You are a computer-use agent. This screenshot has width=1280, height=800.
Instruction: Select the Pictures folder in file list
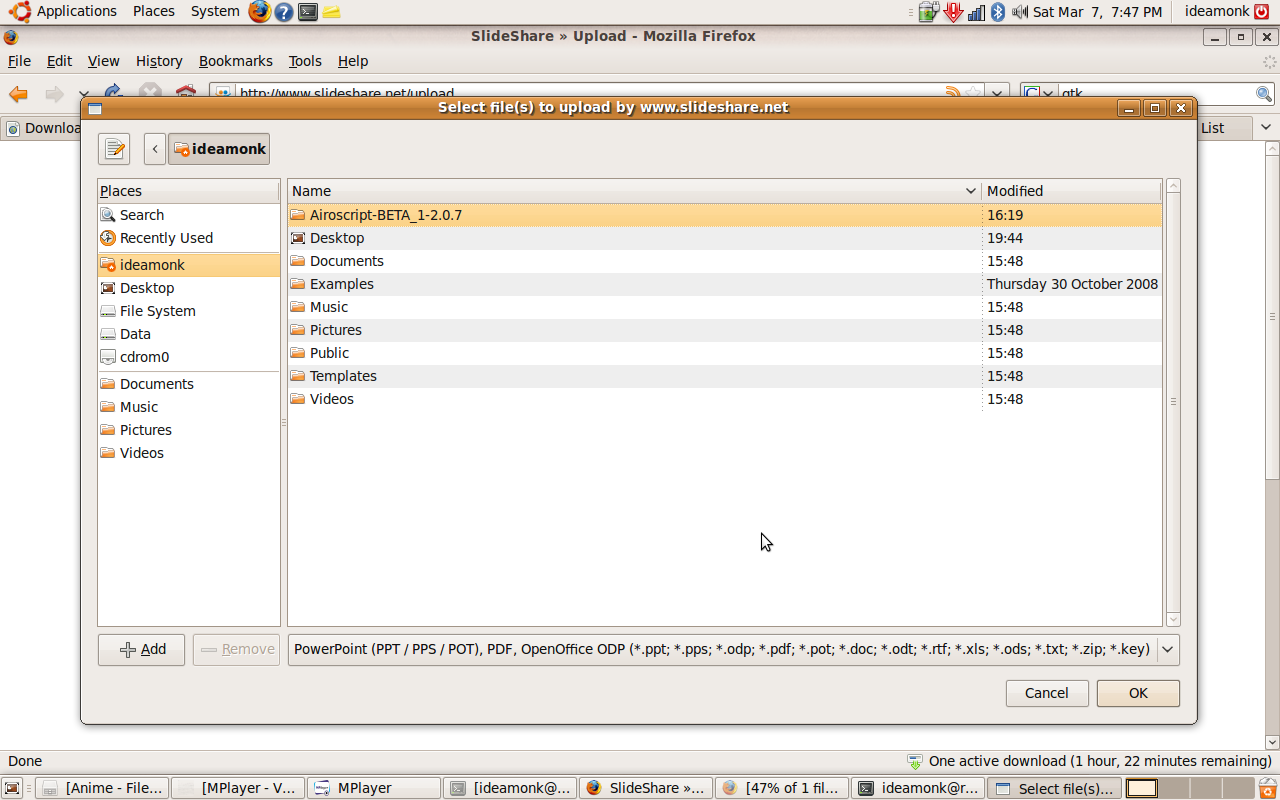click(x=725, y=330)
